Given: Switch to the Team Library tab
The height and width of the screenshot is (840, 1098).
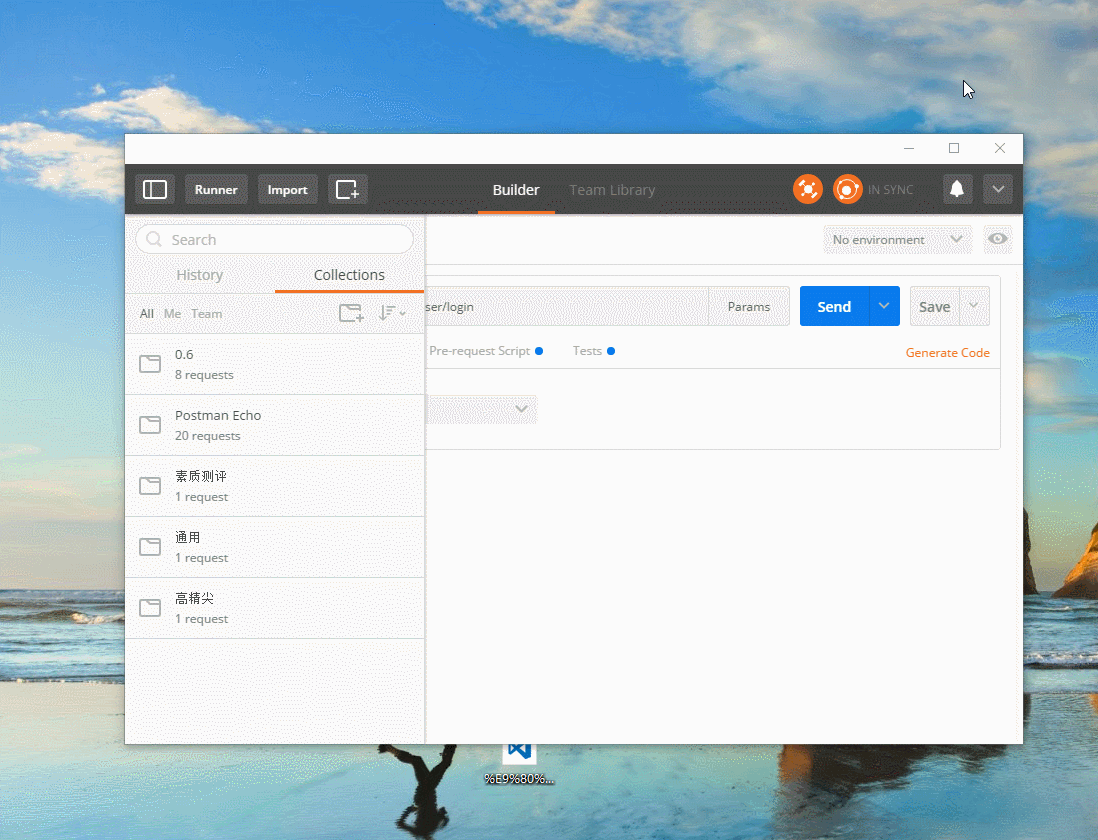Looking at the screenshot, I should pyautogui.click(x=612, y=190).
